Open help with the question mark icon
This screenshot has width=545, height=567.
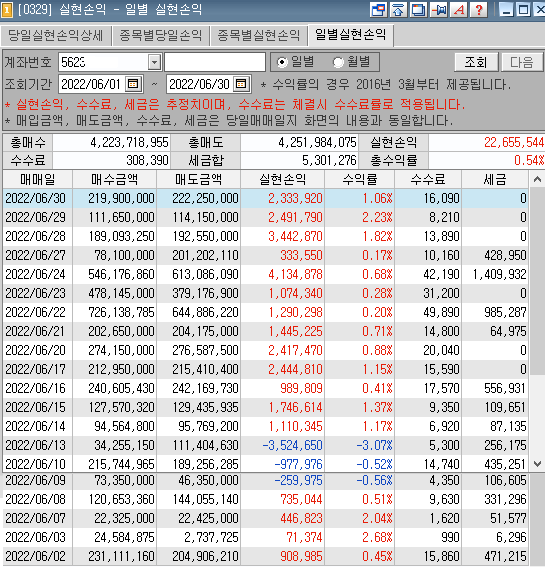[479, 9]
